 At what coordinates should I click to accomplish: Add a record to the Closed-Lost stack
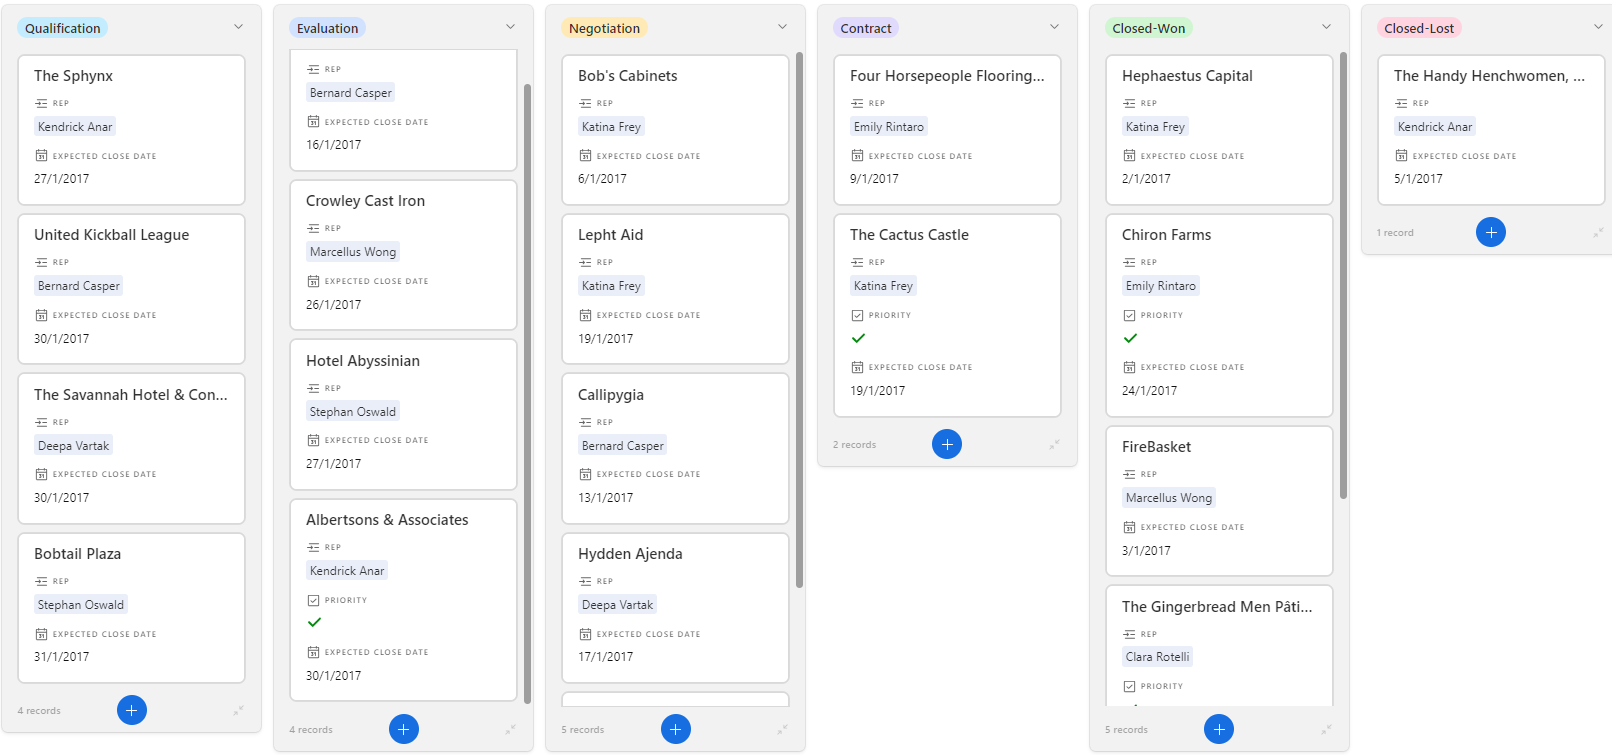1491,232
